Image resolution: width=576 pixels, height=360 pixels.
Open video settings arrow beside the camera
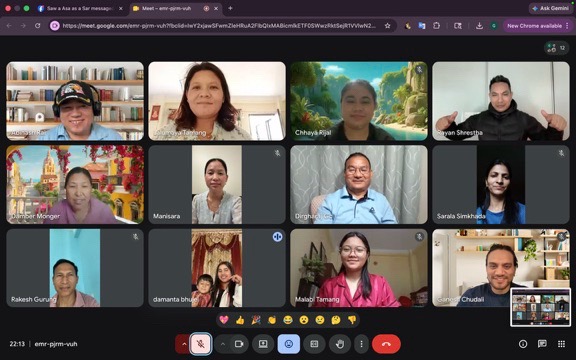pos(223,344)
